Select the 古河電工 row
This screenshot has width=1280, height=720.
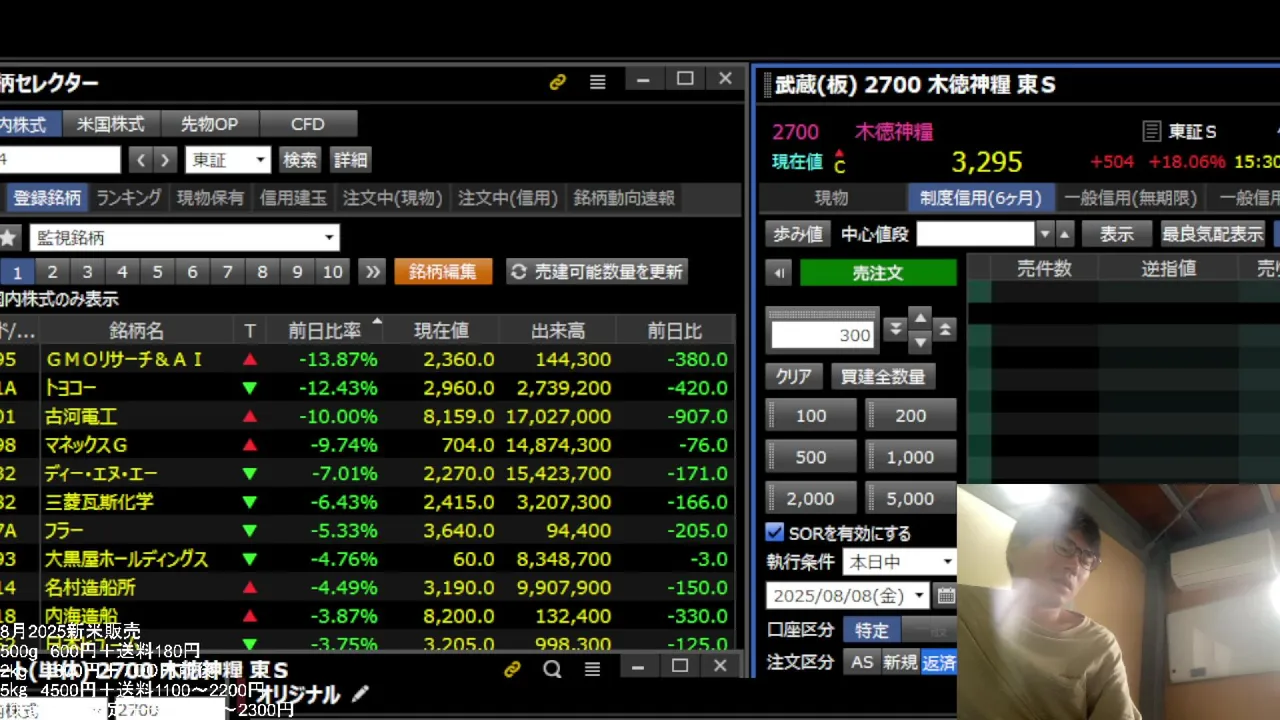point(367,416)
